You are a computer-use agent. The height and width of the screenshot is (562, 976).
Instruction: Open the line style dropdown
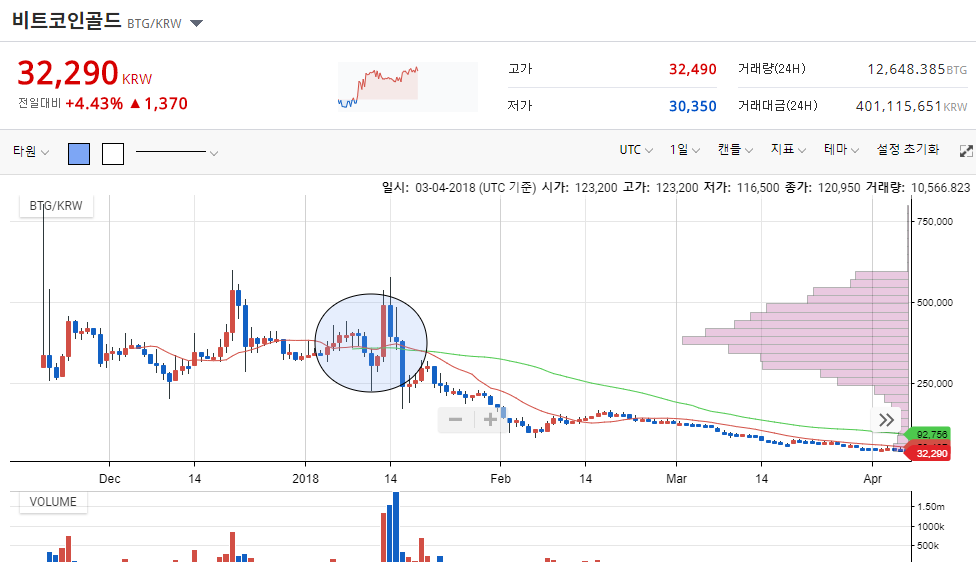click(x=177, y=152)
